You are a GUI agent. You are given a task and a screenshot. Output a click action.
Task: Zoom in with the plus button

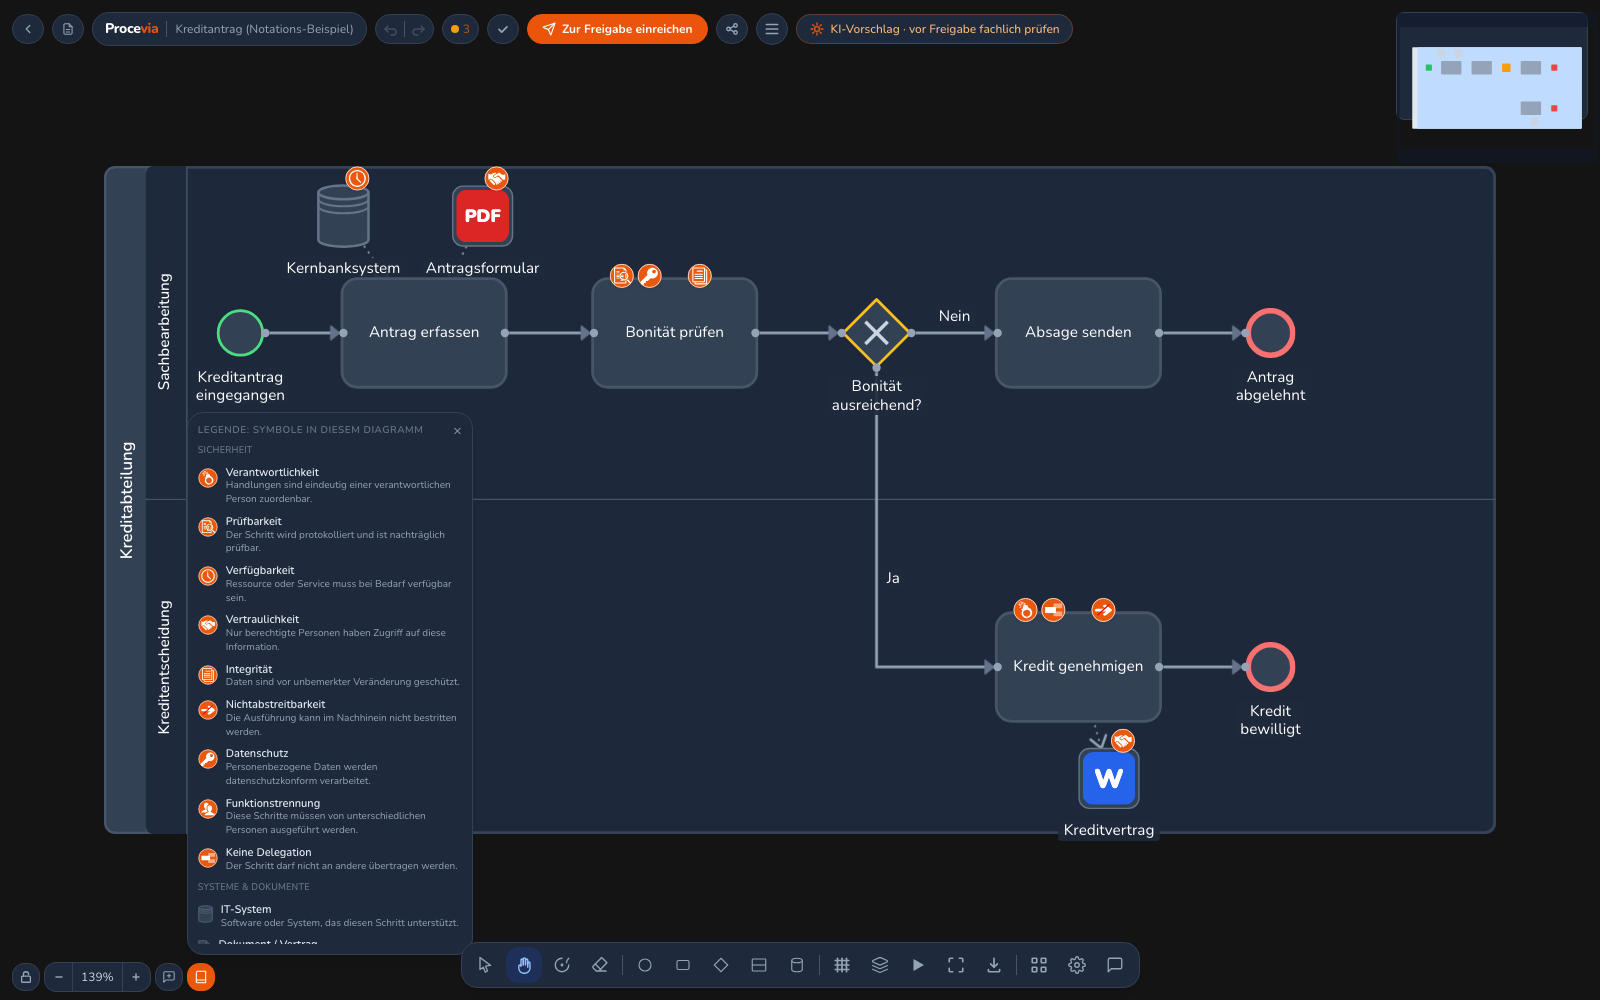point(136,977)
